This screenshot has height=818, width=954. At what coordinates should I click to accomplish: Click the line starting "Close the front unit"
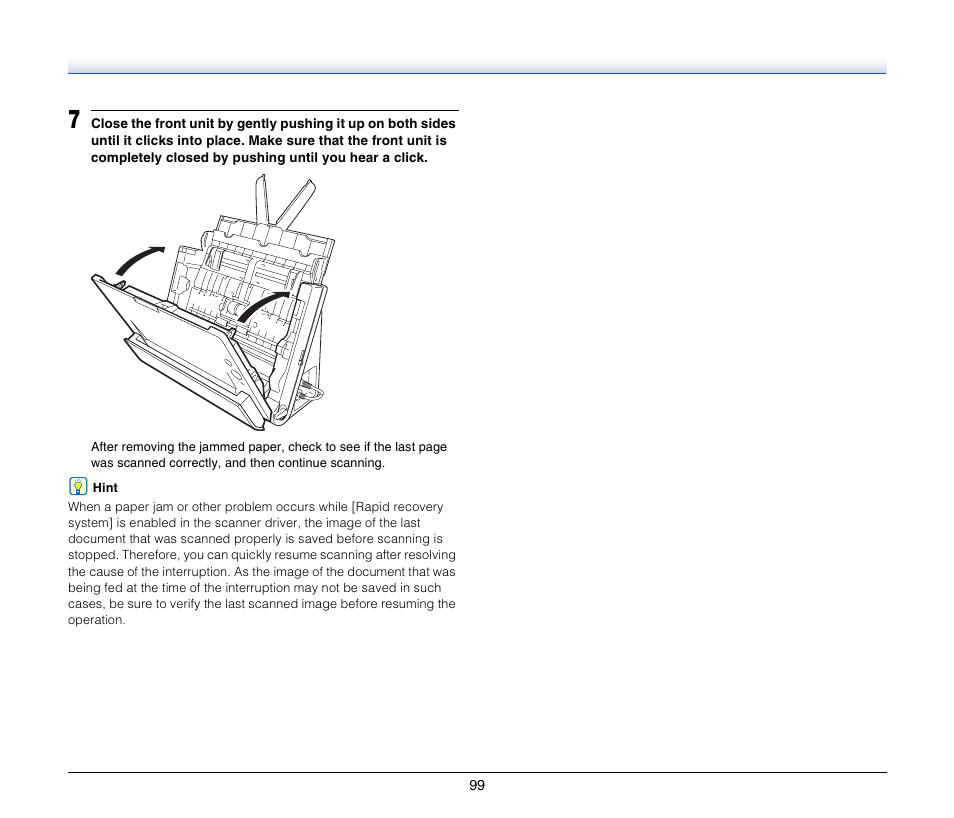273,124
